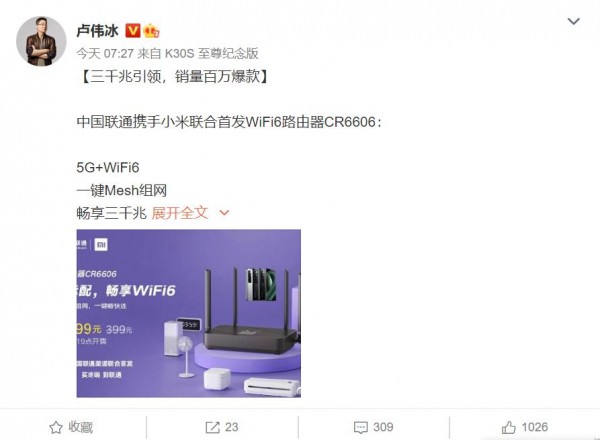Open the post options chevron menu
This screenshot has width=600, height=440.
573,21
